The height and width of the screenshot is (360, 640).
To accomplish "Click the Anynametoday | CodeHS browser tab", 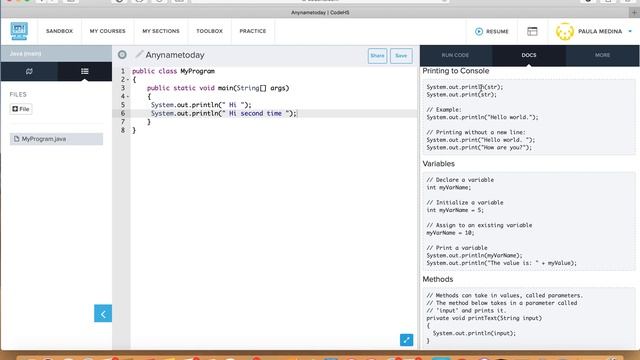I will coord(320,13).
